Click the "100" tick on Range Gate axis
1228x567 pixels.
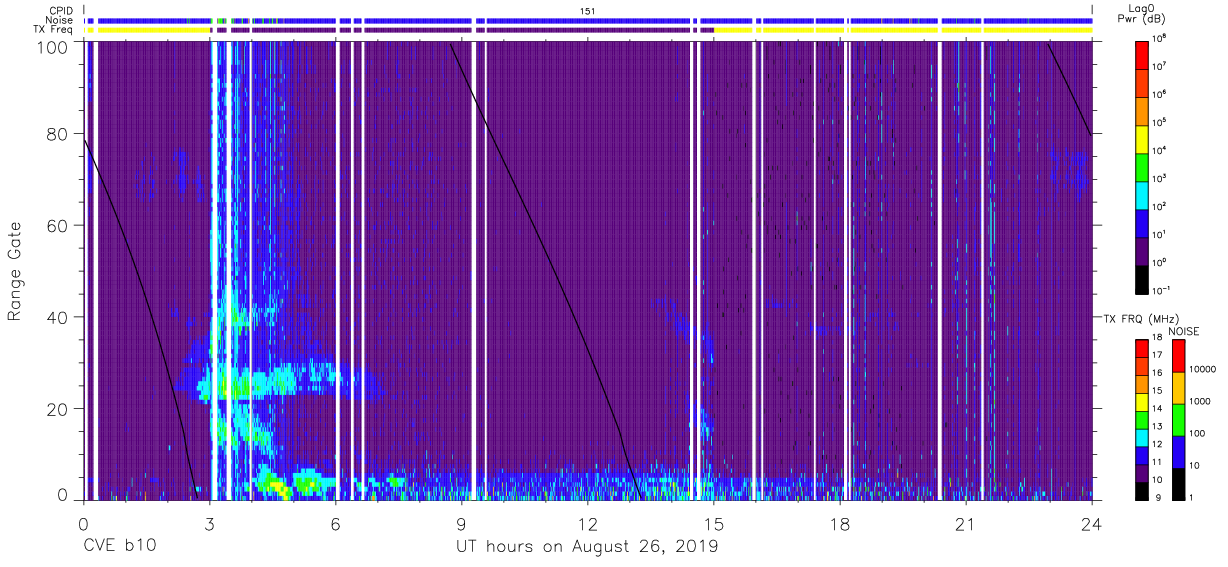coord(52,46)
